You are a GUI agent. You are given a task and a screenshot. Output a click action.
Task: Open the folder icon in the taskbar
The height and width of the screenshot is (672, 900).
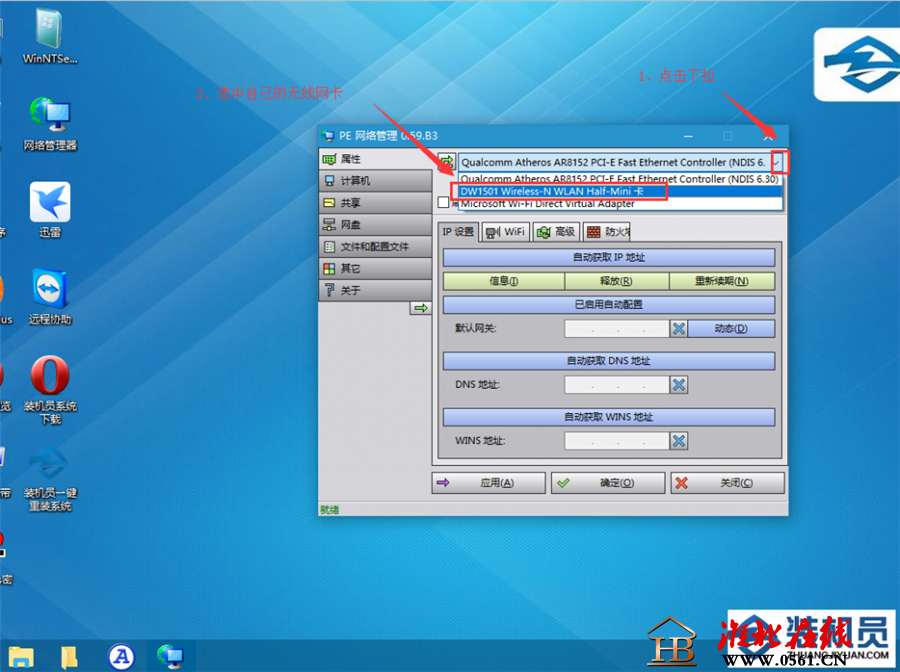[x=69, y=657]
